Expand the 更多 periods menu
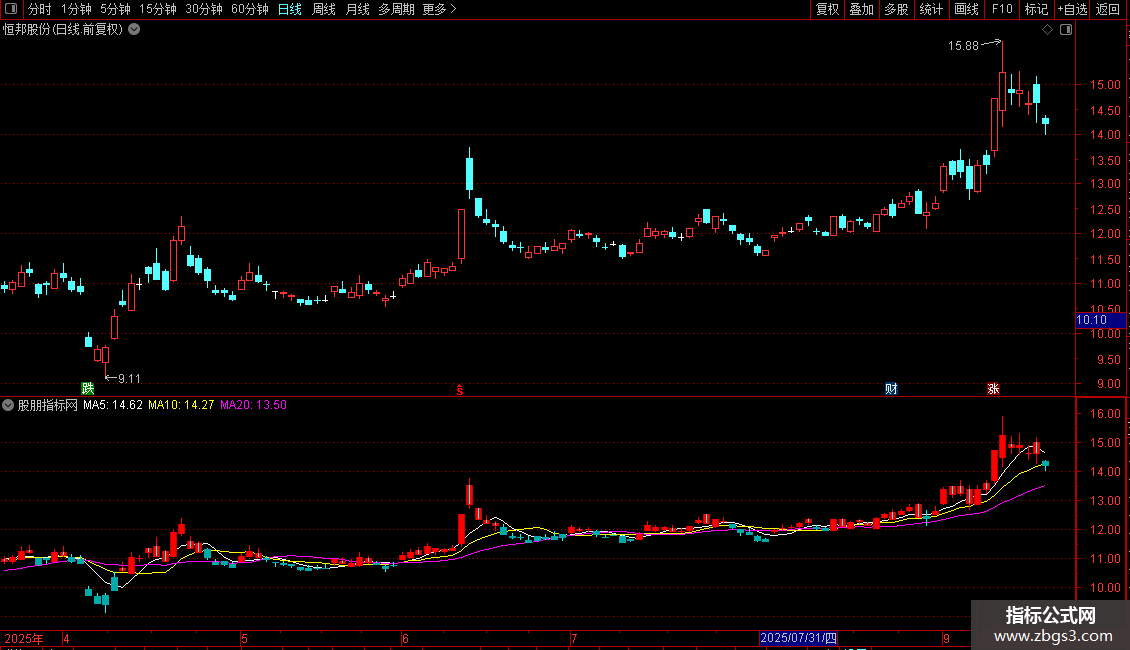 tap(440, 9)
